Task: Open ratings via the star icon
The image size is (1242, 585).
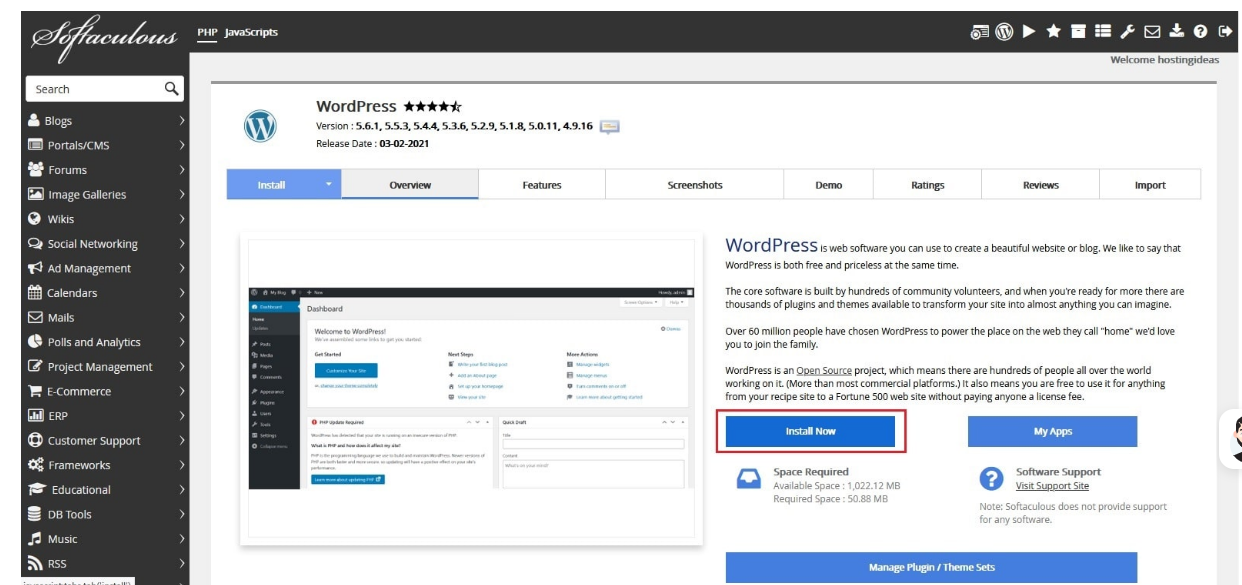Action: (1053, 30)
